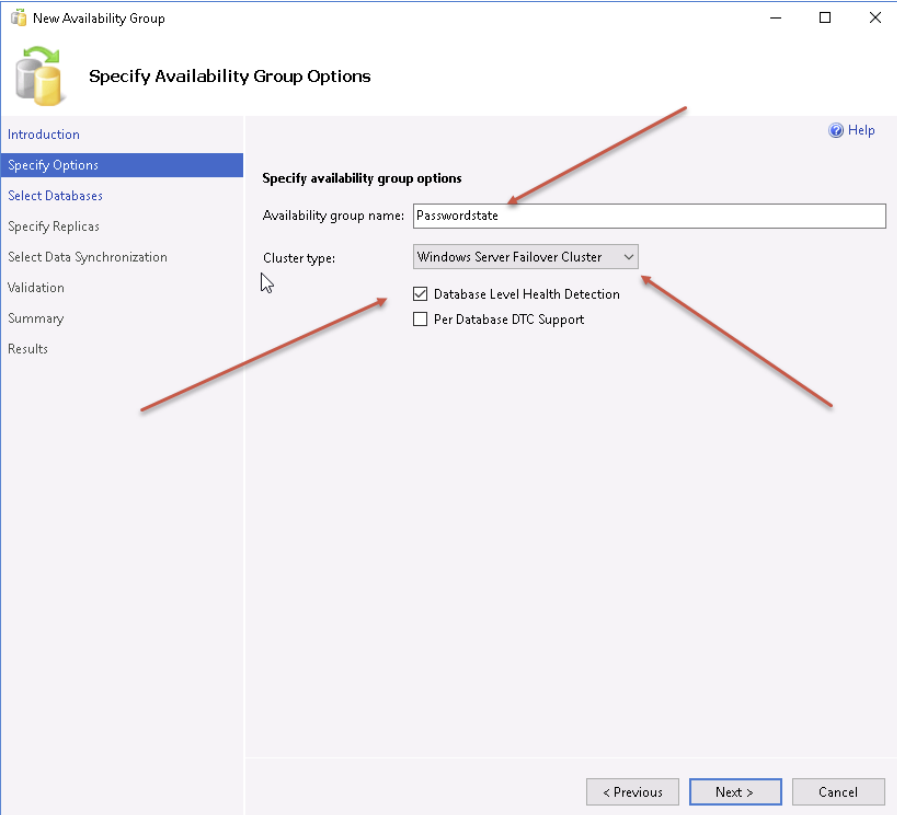This screenshot has height=815, width=897.
Task: Go back with the Previous button
Action: [x=632, y=792]
